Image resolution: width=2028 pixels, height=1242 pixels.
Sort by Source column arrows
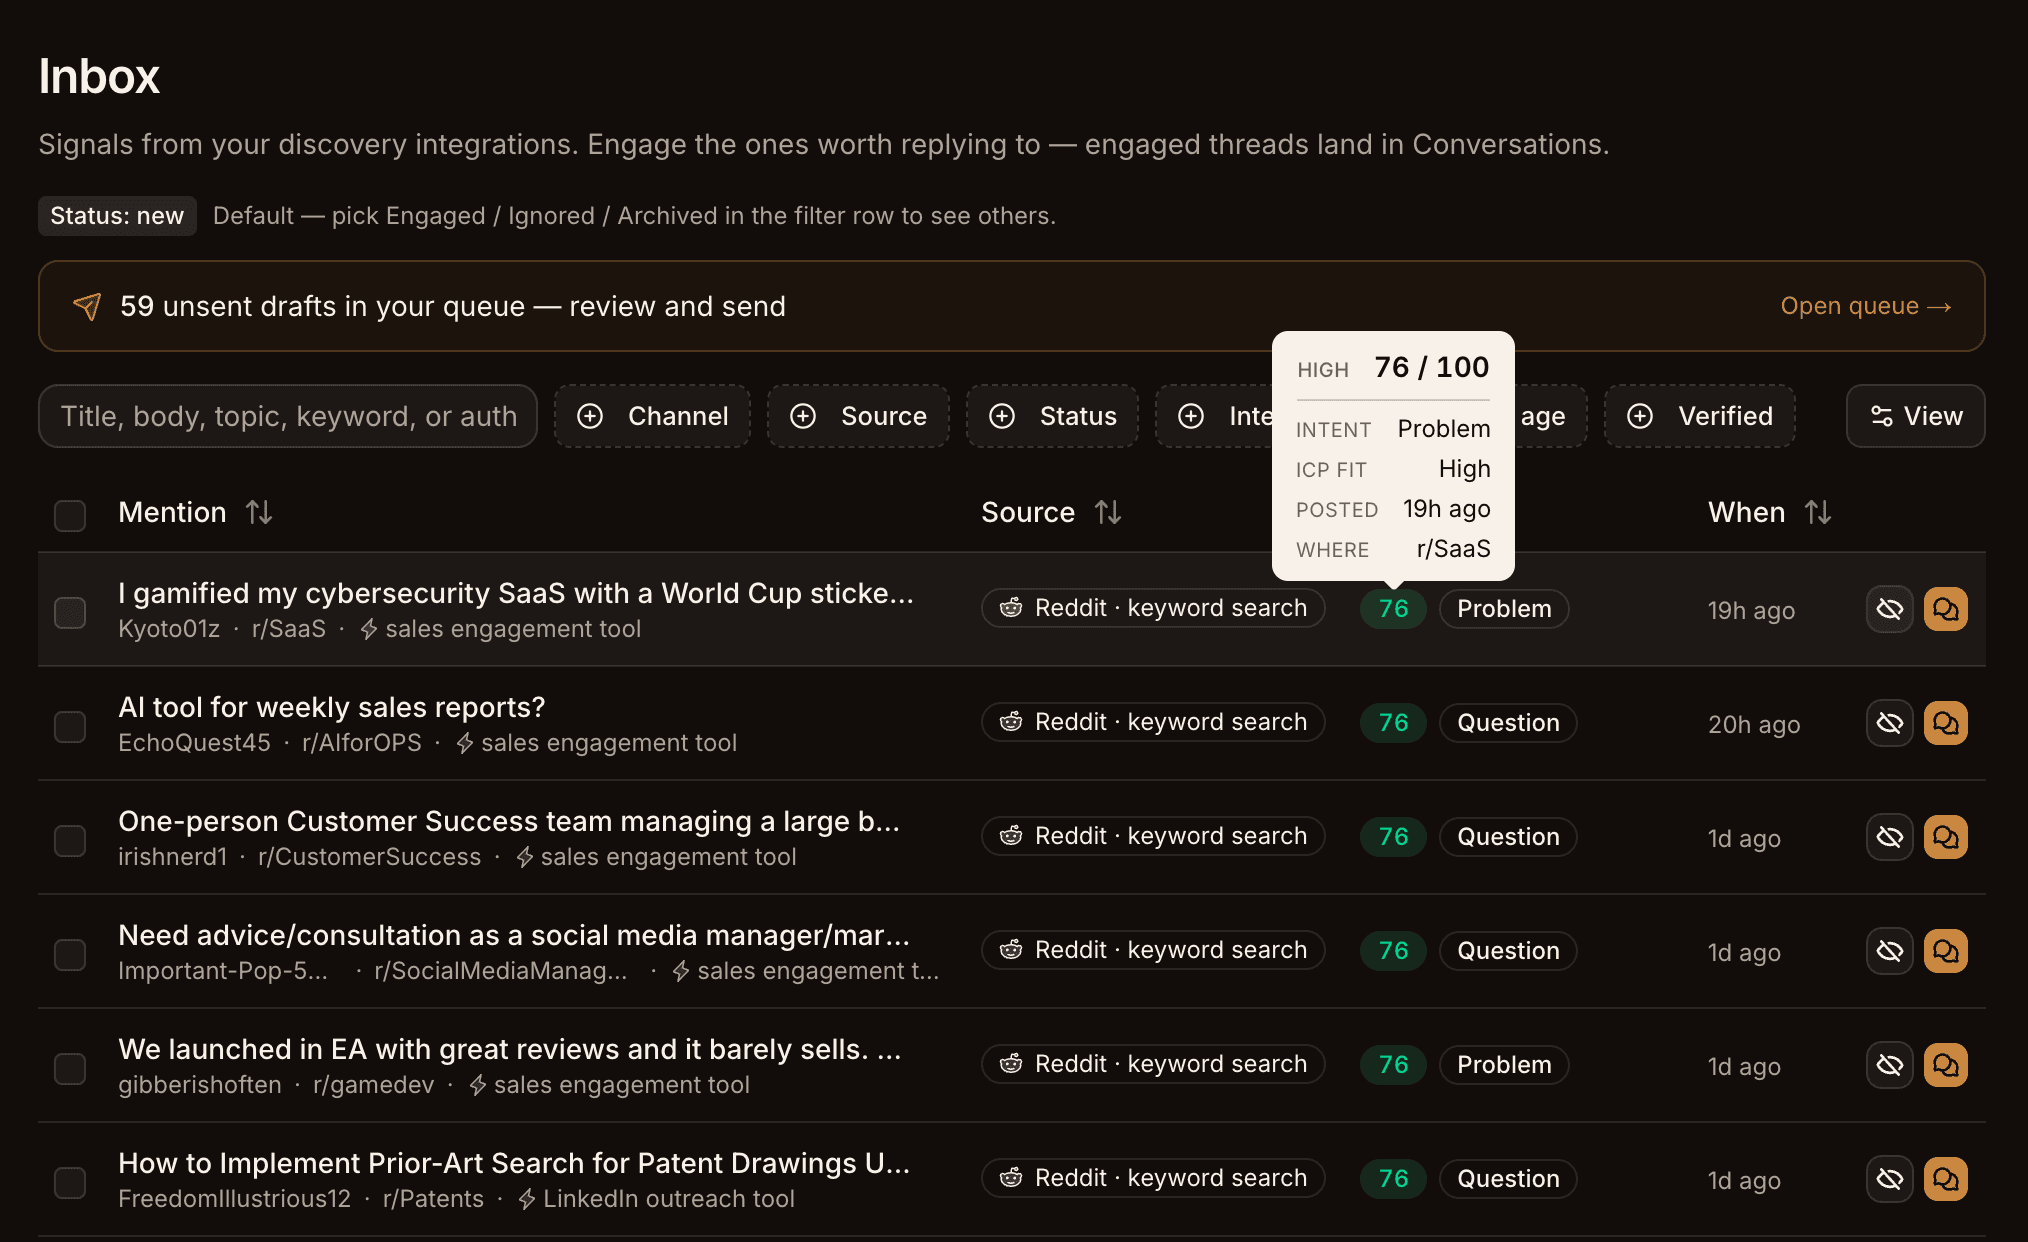pyautogui.click(x=1107, y=512)
